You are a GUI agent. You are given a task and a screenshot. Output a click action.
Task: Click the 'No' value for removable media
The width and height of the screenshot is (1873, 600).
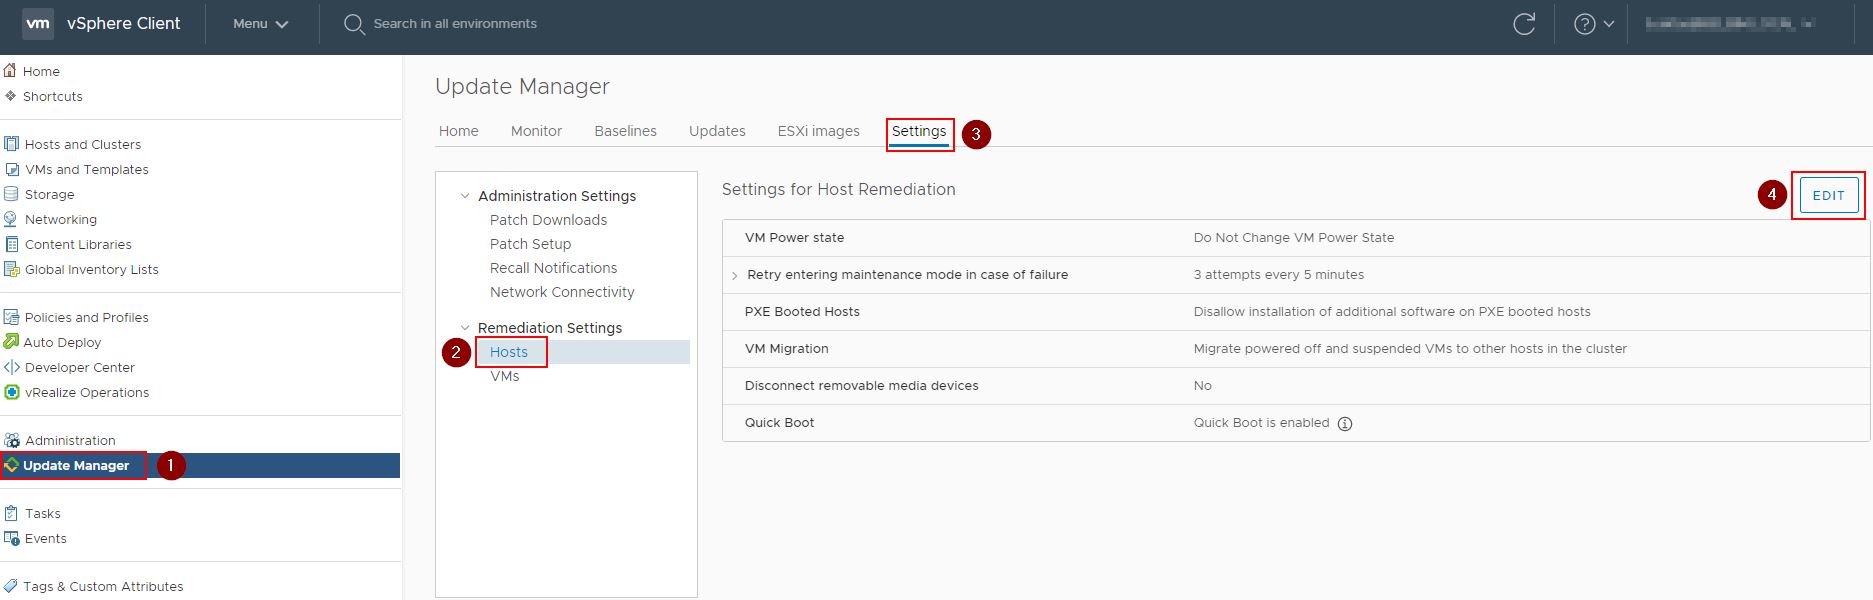click(x=1202, y=386)
